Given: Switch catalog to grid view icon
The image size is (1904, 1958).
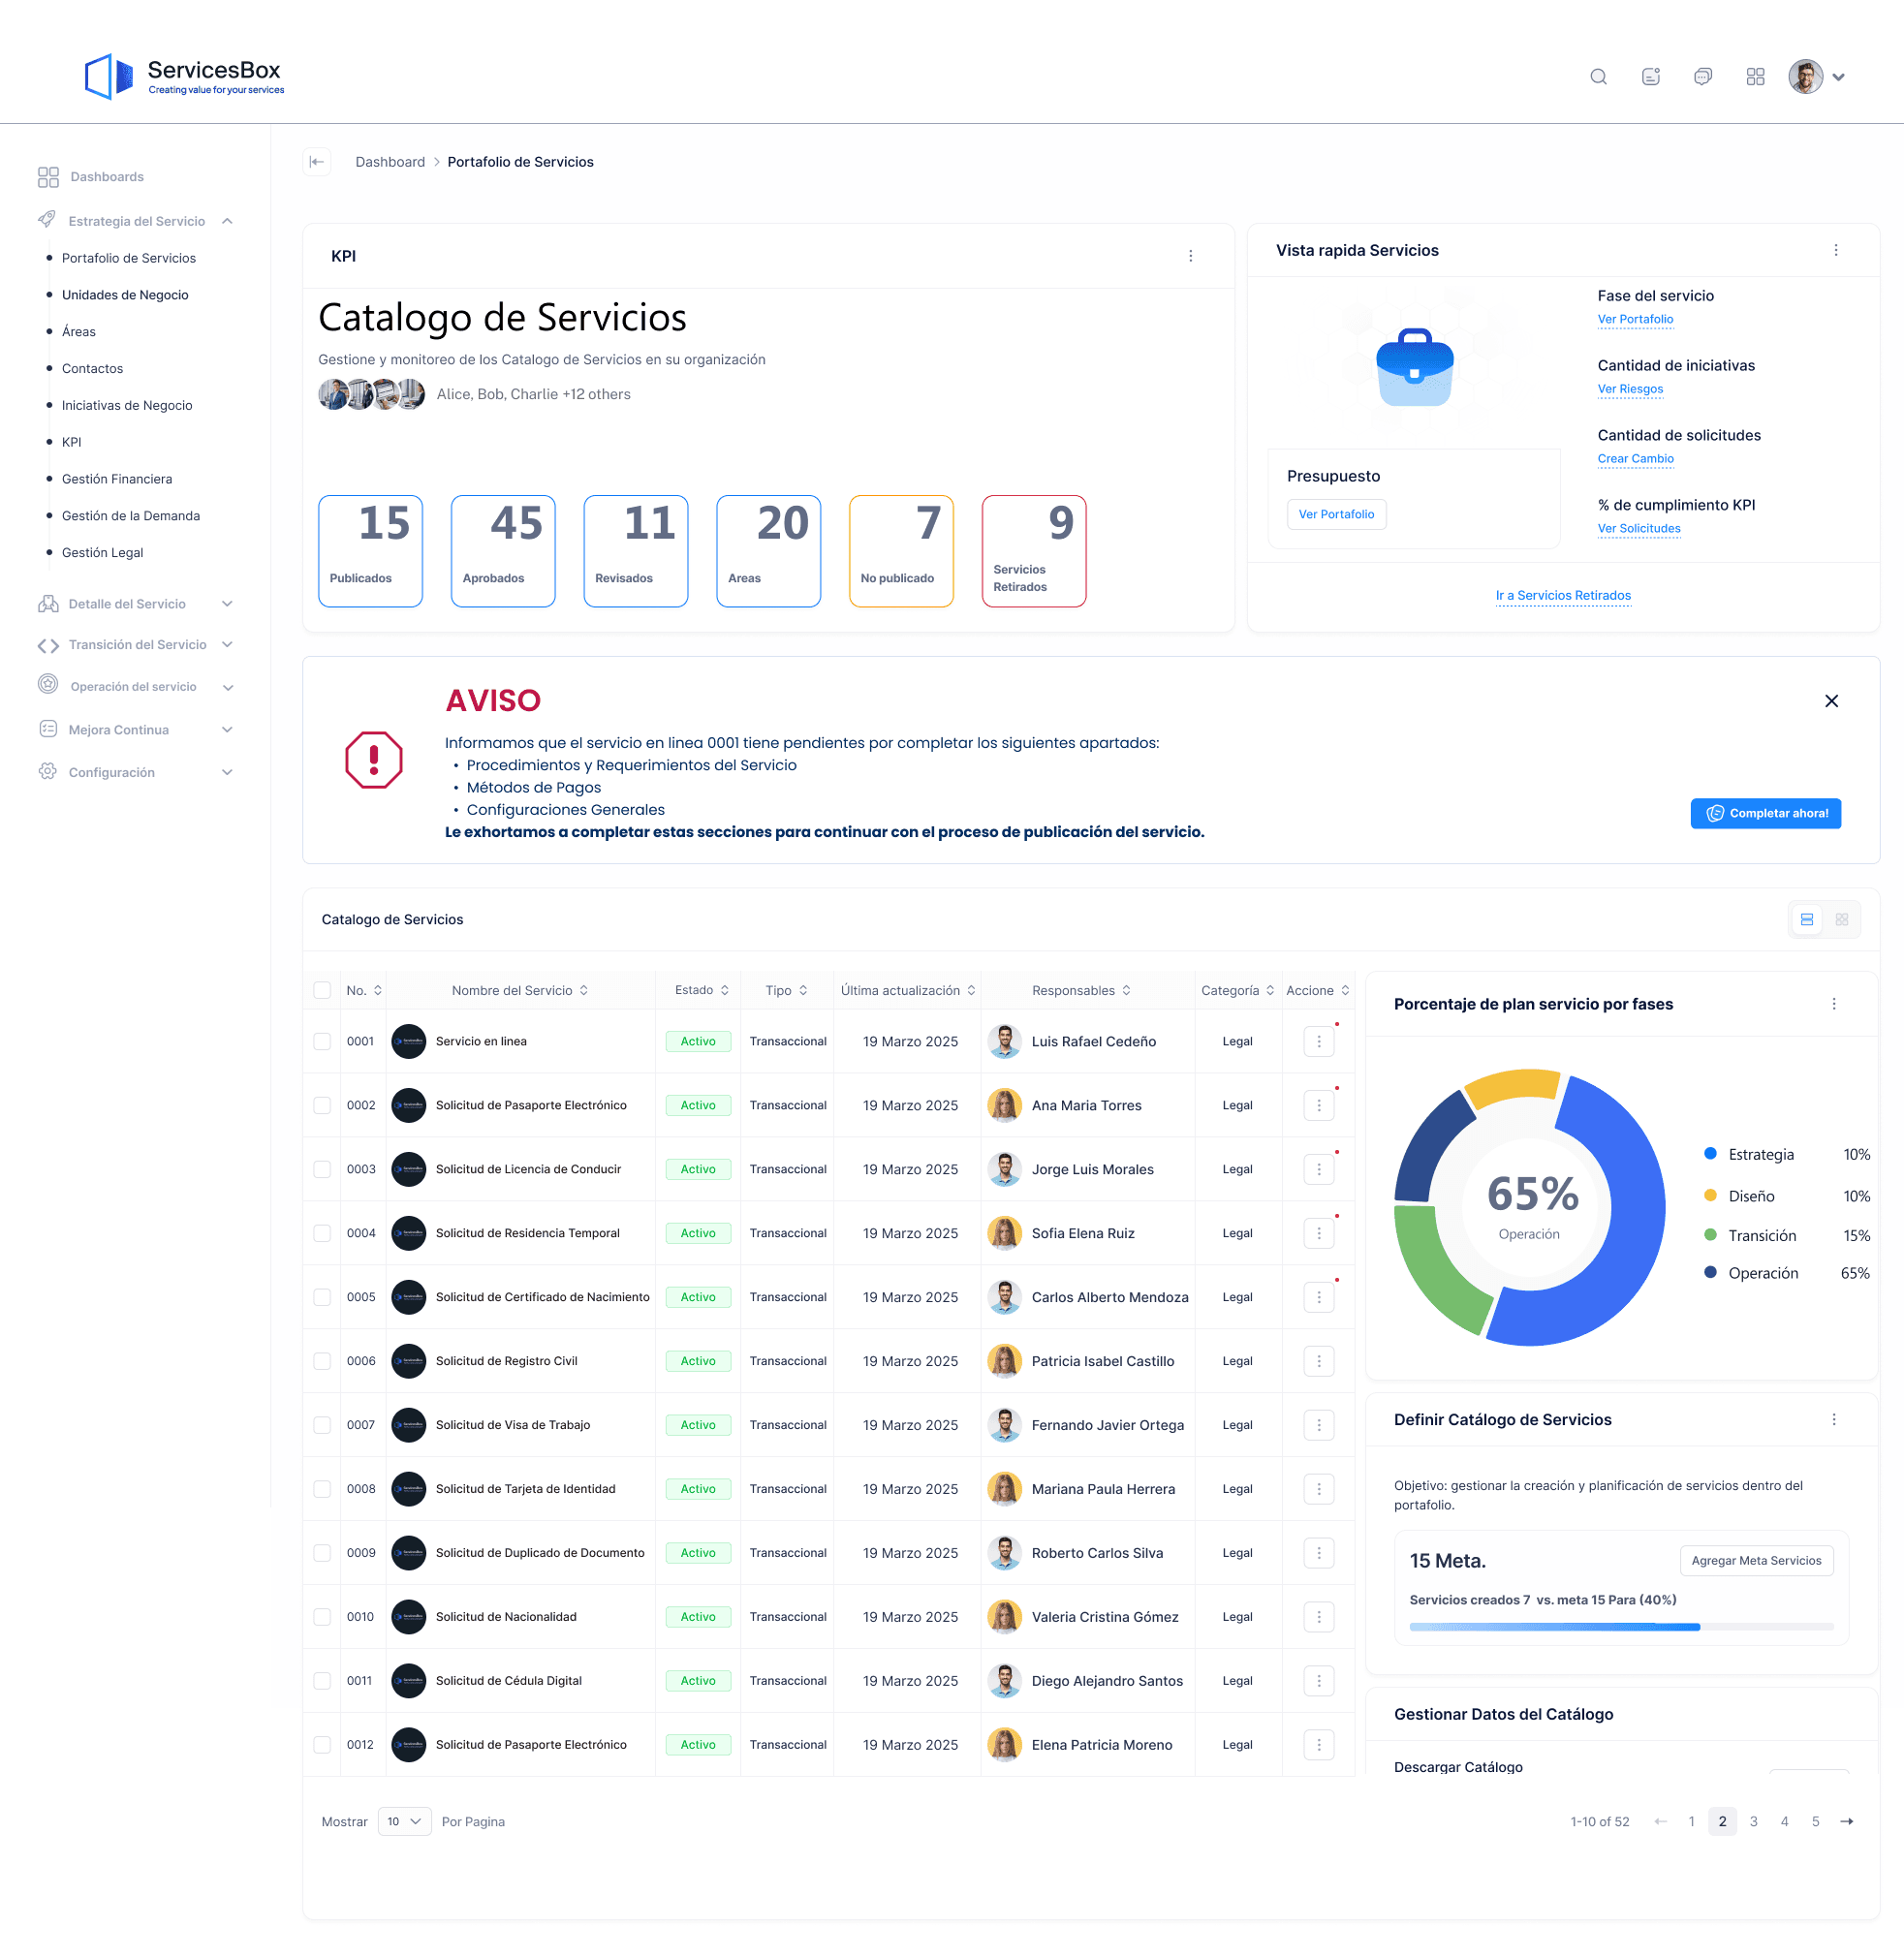Looking at the screenshot, I should coord(1841,919).
